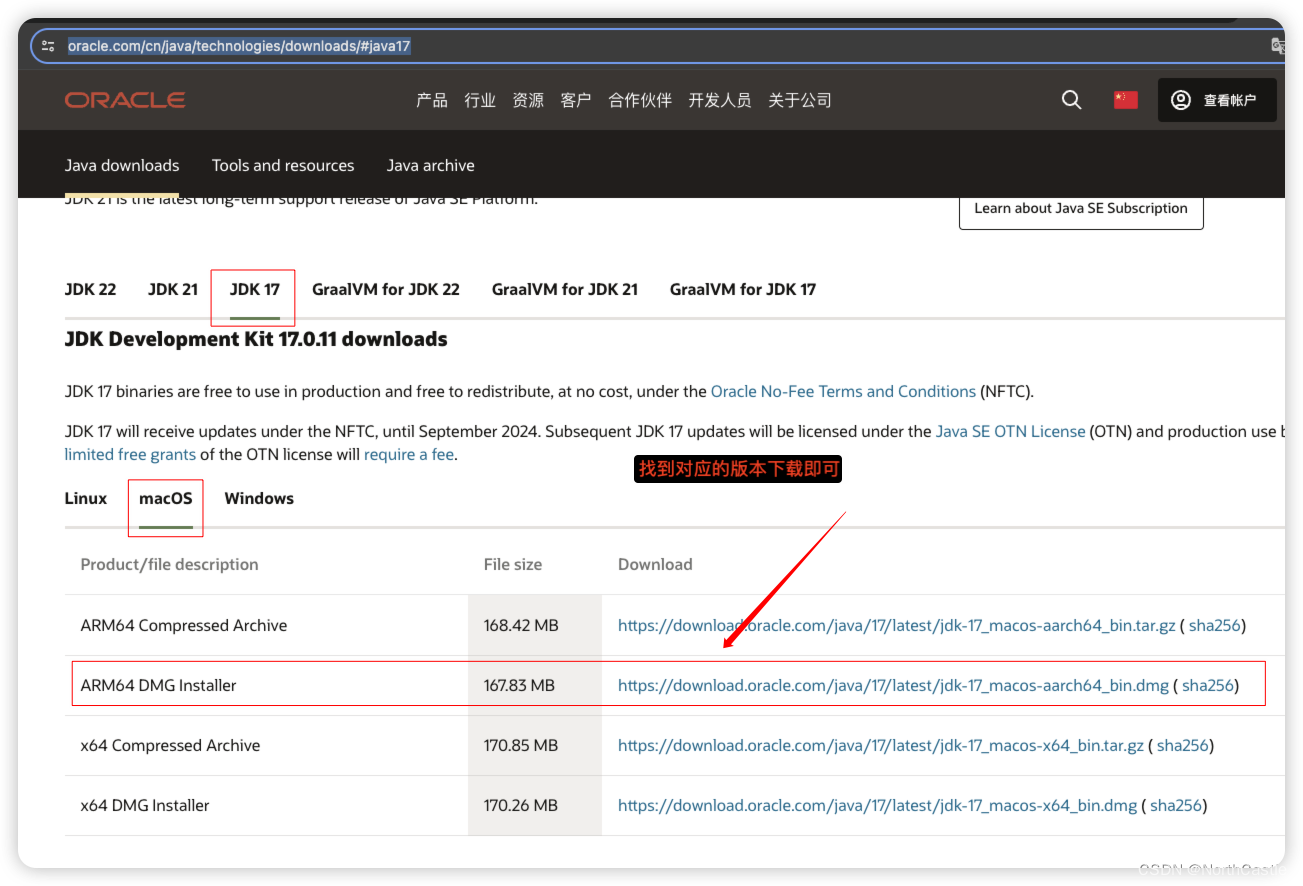Open the 关于公司 menu
The image size is (1303, 886).
click(x=800, y=100)
